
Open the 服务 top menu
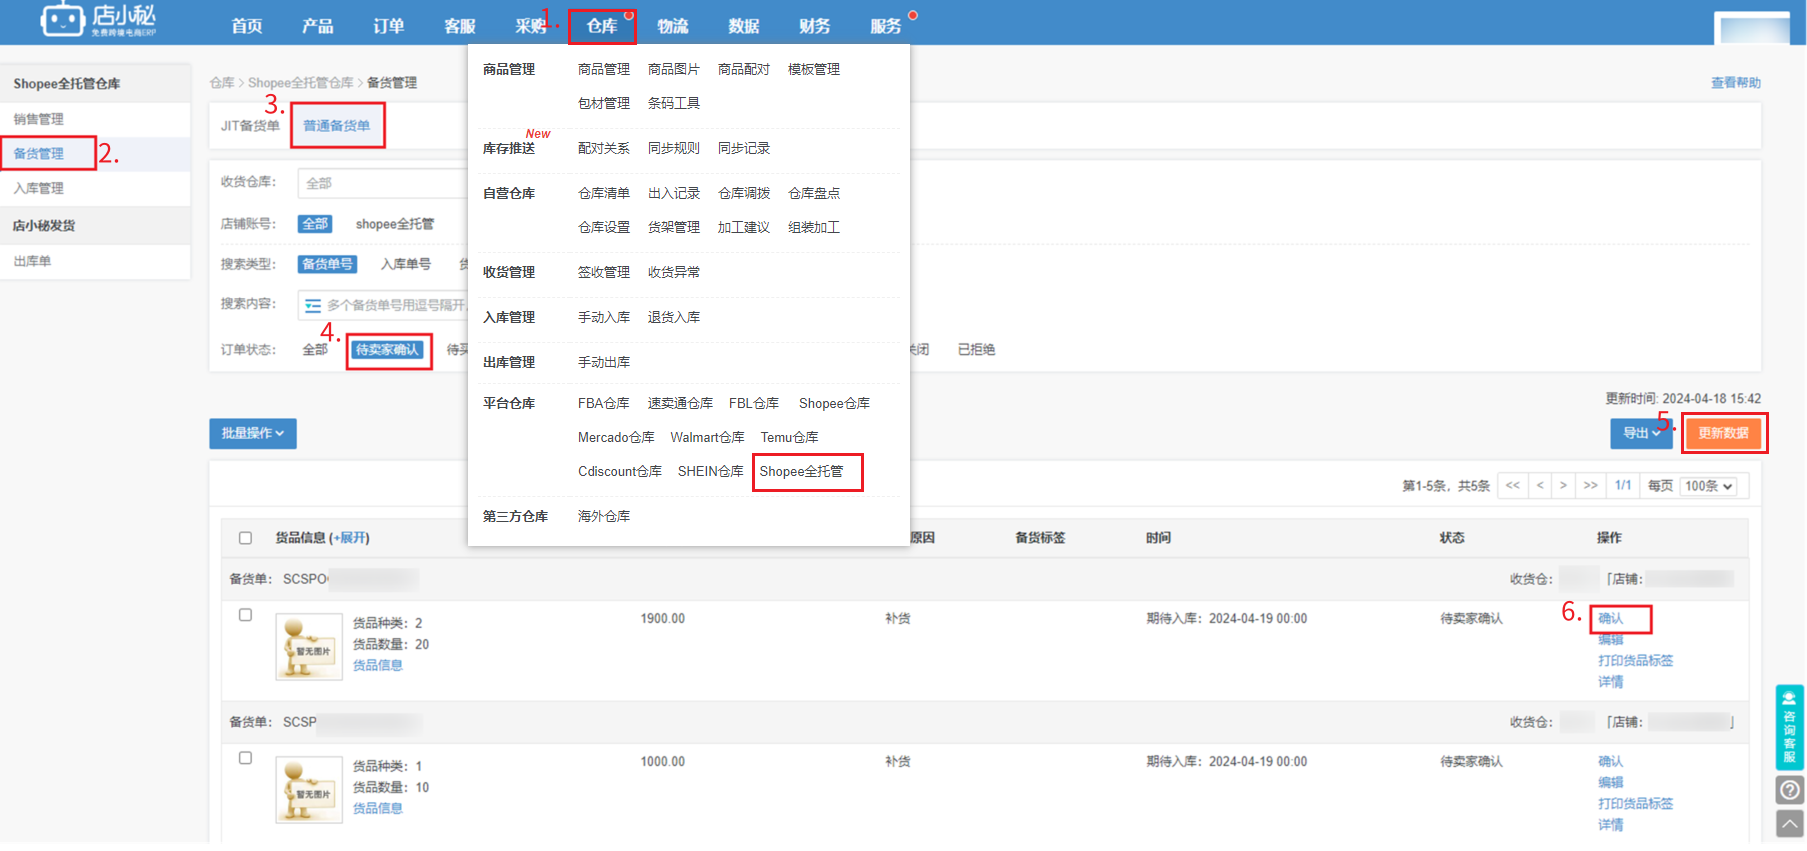[886, 26]
